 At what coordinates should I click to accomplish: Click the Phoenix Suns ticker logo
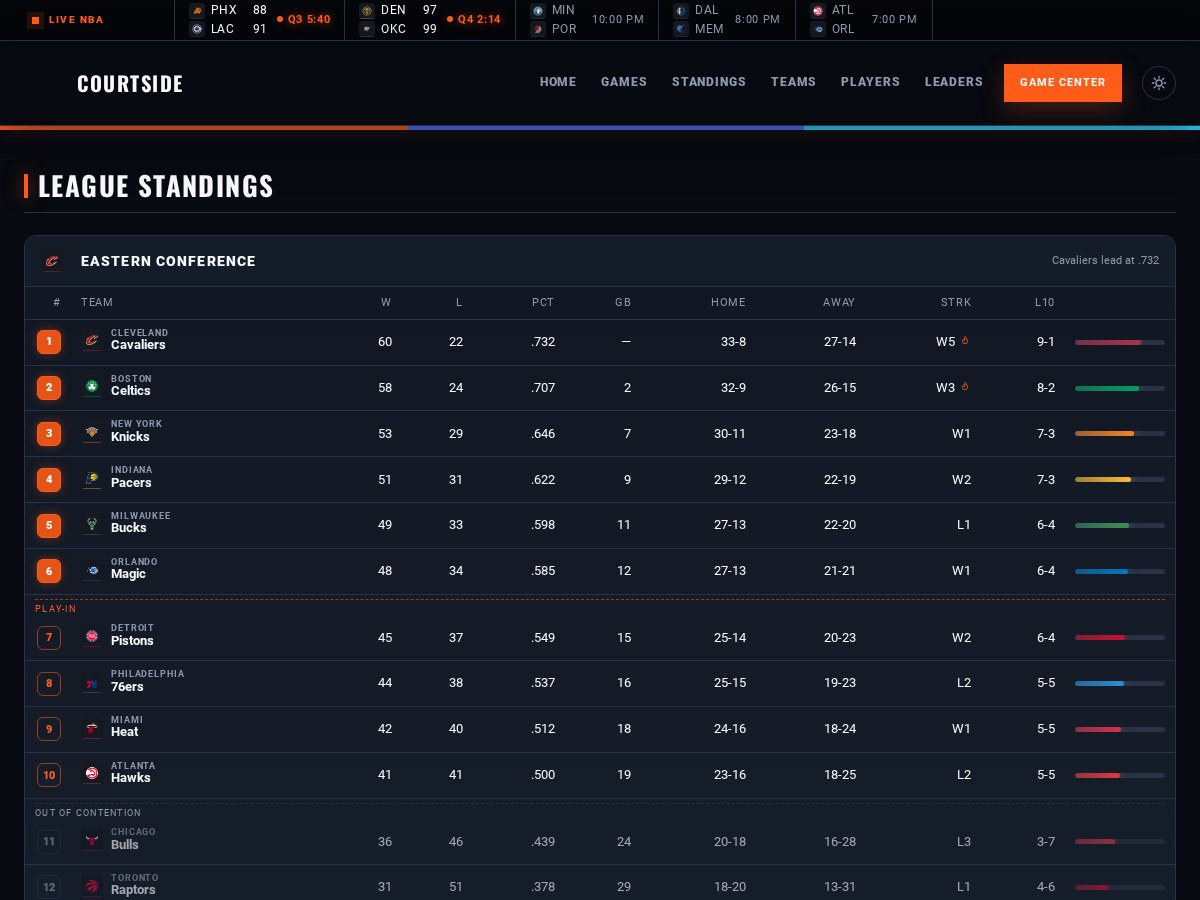[x=197, y=10]
